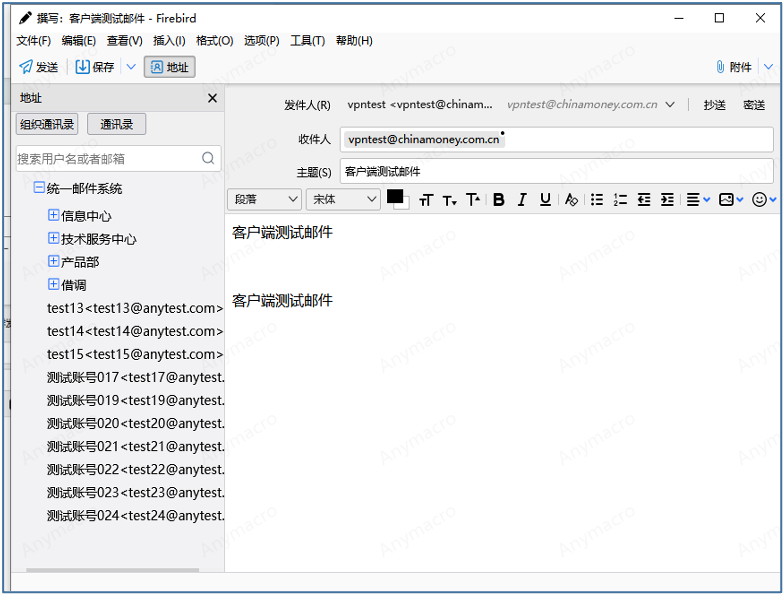Click the Bold formatting icon
The height and width of the screenshot is (595, 783).
[x=499, y=200]
